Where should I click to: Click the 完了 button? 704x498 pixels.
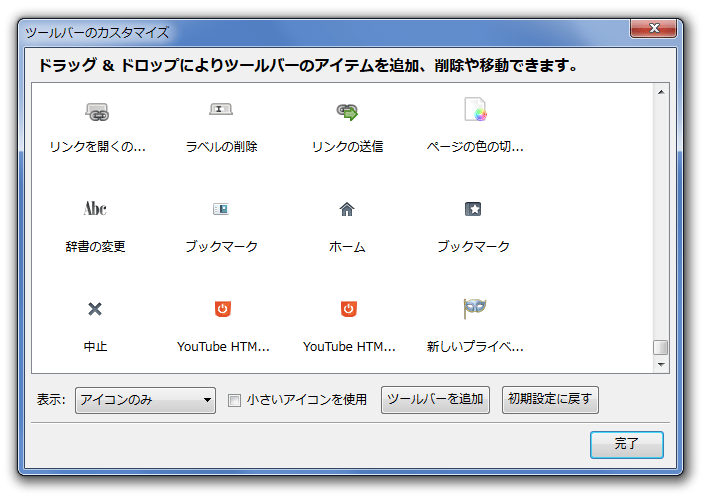626,445
